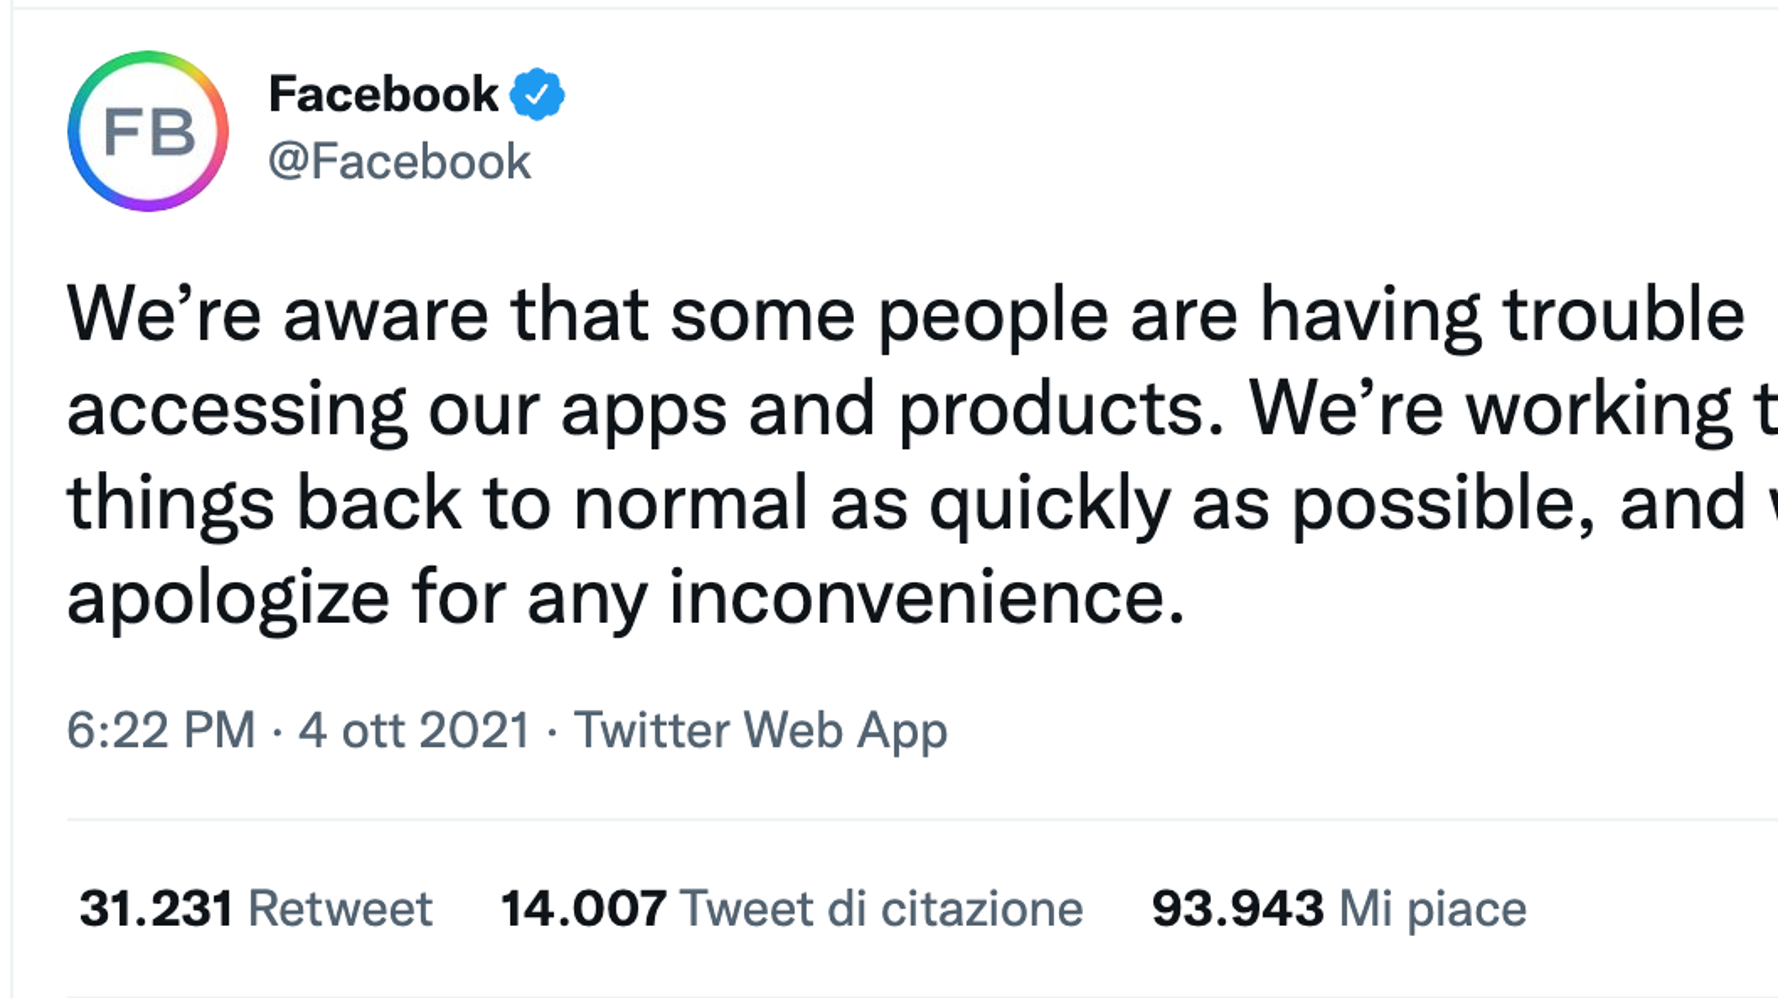Viewport: 1778px width, 998px height.
Task: Click the word products in the tweet
Action: point(1060,410)
